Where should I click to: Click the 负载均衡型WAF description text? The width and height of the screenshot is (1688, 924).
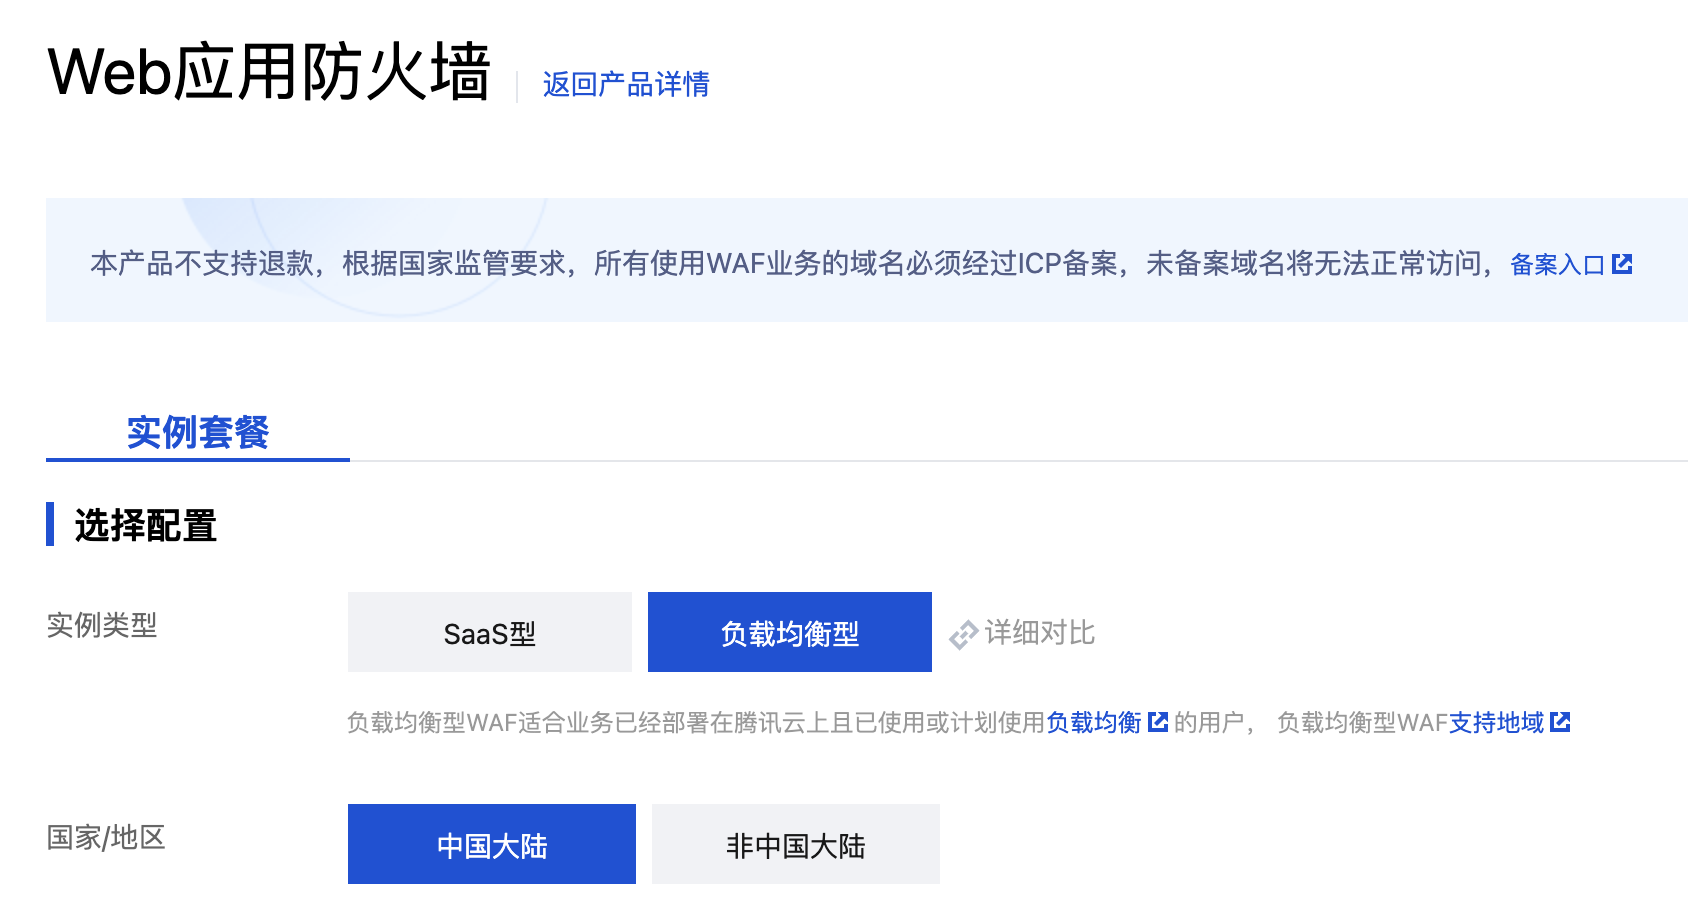pyautogui.click(x=696, y=722)
